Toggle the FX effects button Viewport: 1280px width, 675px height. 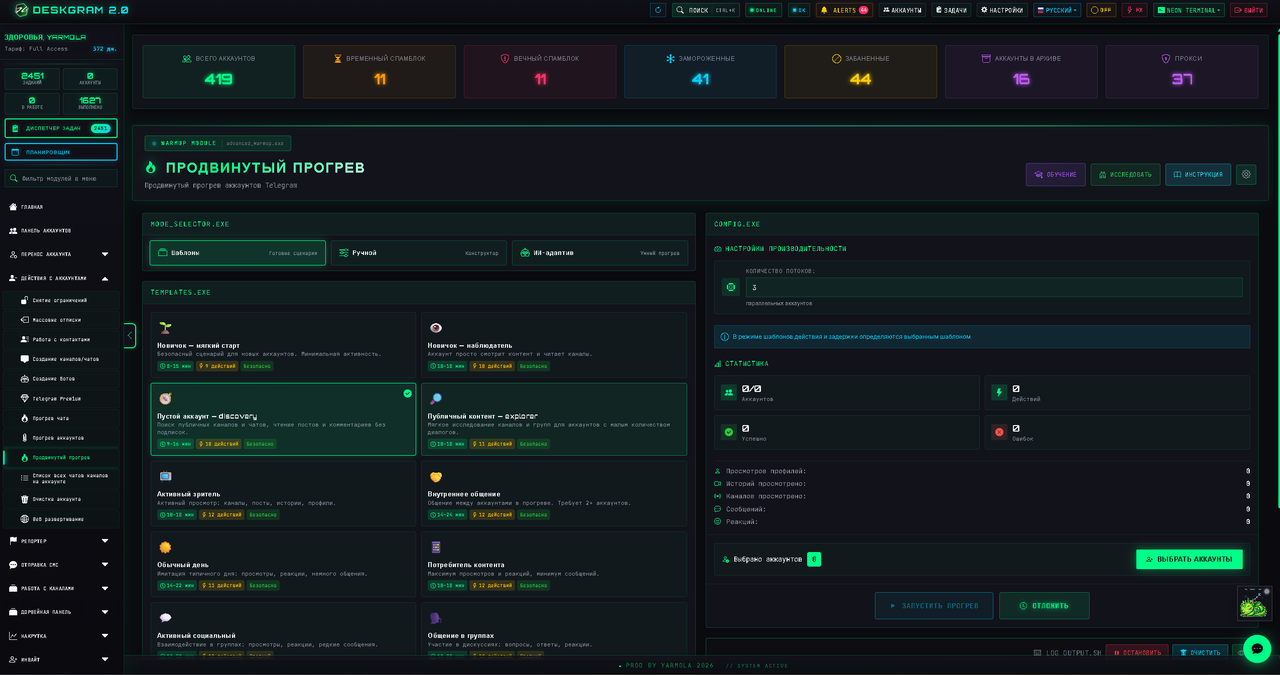[1134, 10]
